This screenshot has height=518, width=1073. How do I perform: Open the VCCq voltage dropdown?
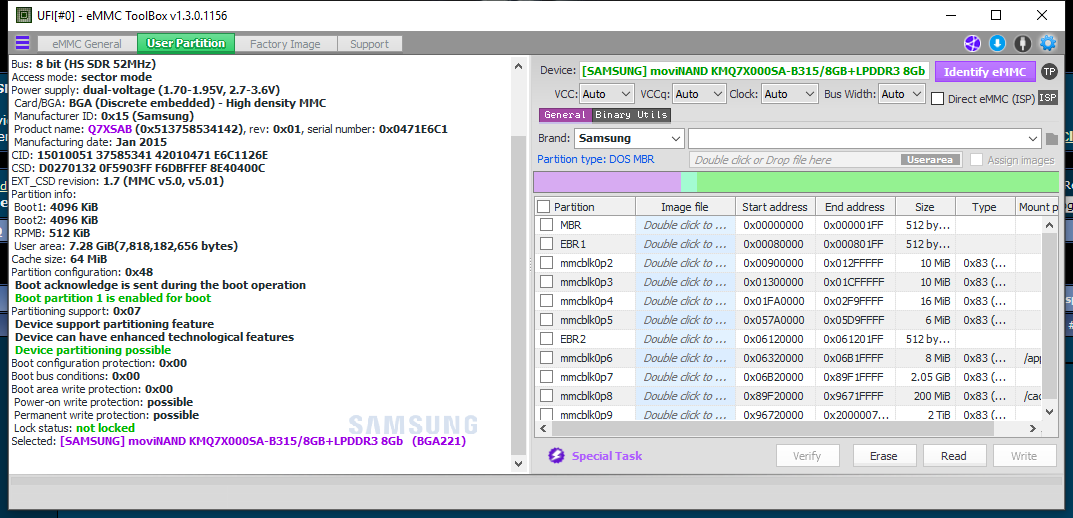pos(699,94)
